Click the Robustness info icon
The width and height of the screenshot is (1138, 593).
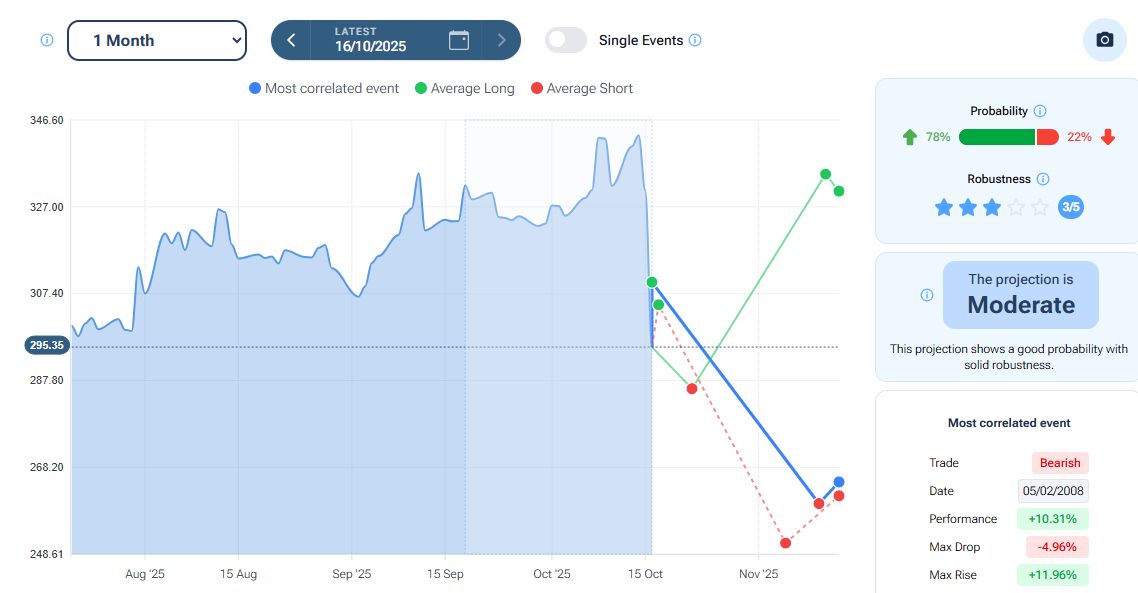tap(1043, 179)
